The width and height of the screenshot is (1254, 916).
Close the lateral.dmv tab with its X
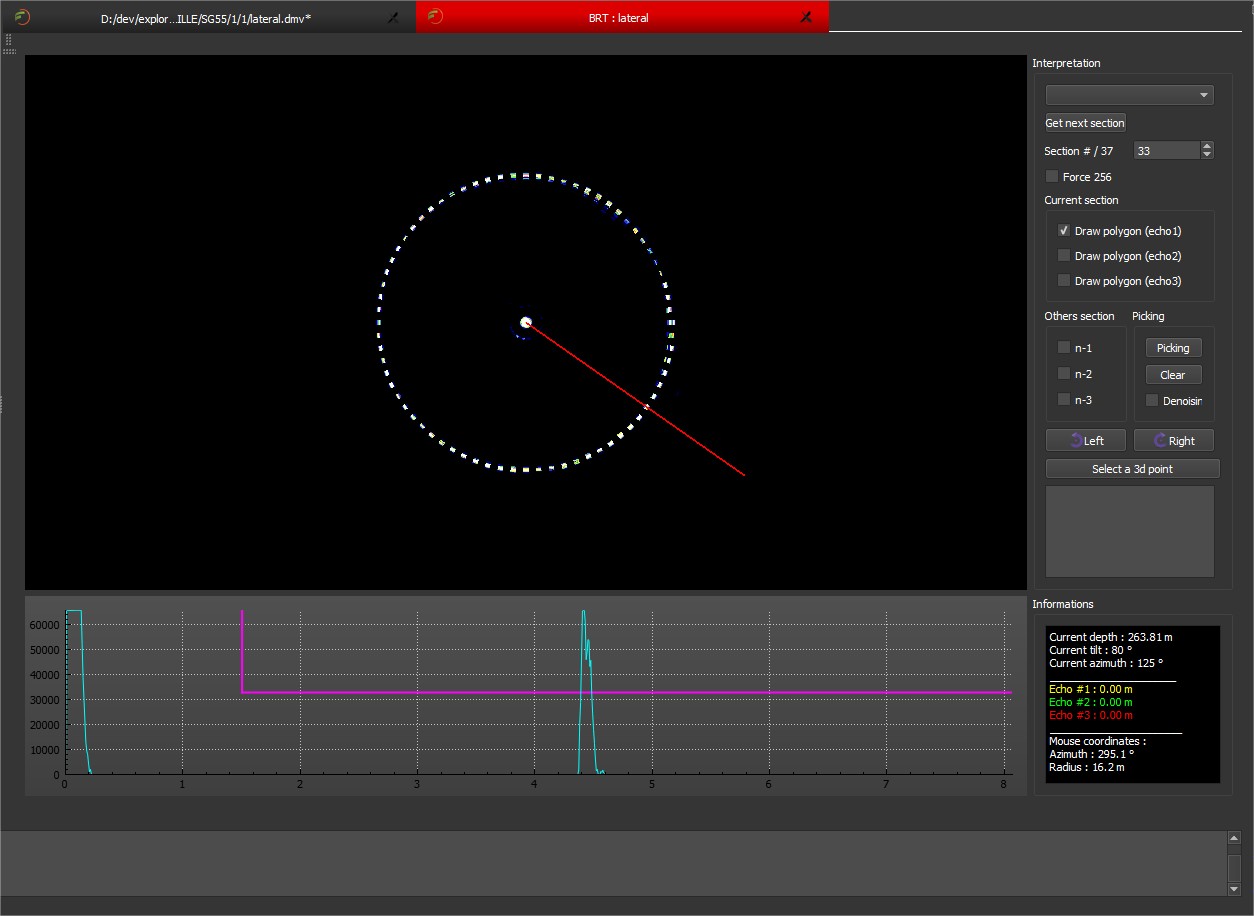tap(392, 17)
